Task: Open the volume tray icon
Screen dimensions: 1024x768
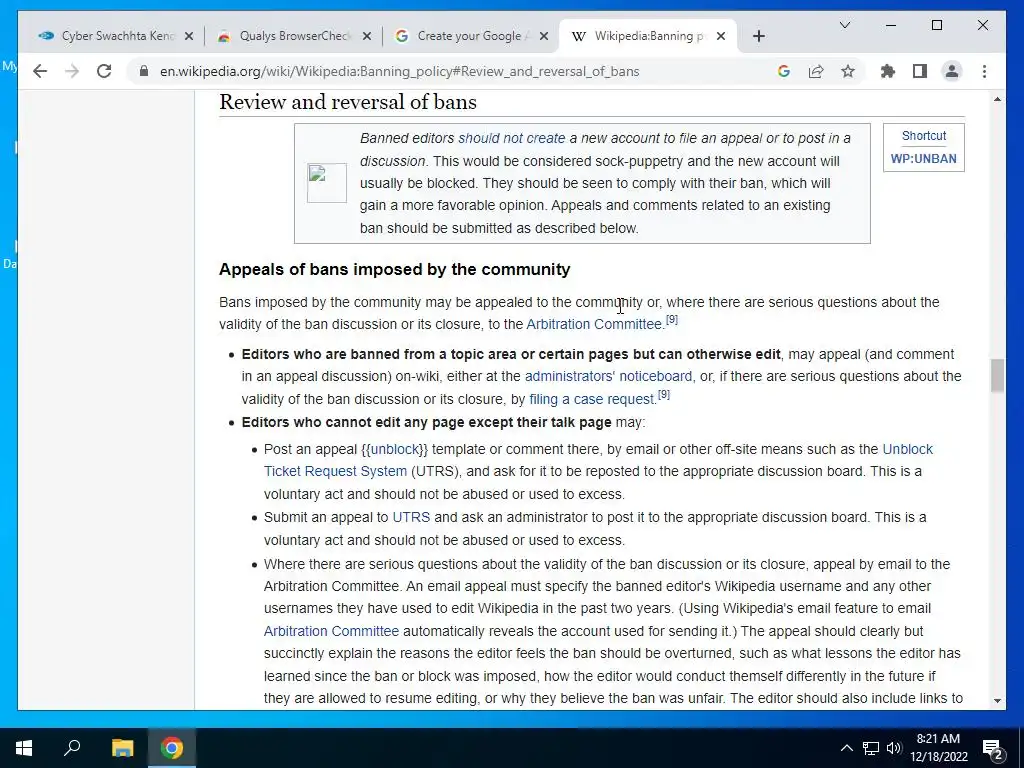Action: 893,748
